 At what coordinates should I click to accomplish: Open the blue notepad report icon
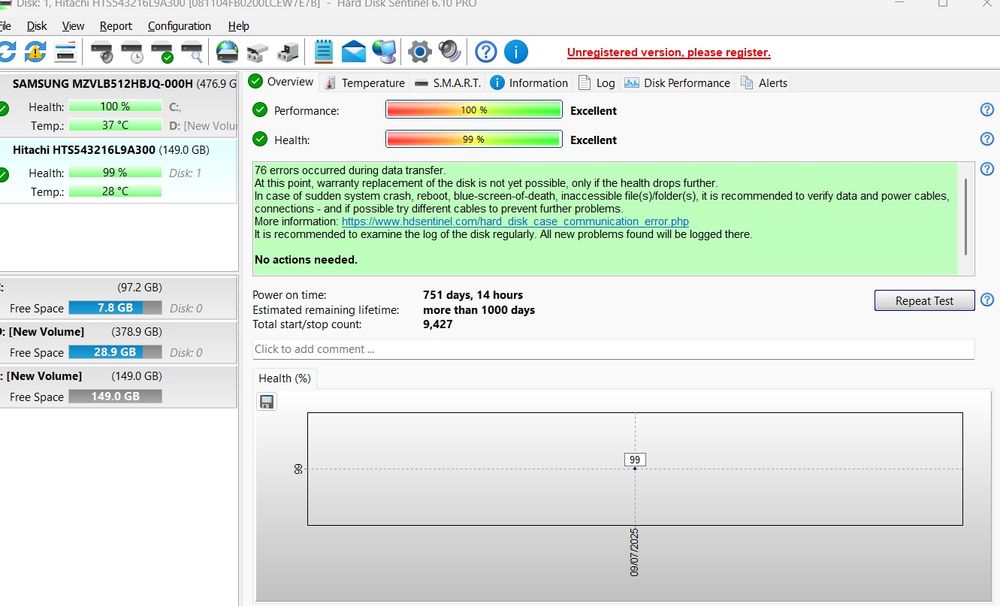324,52
